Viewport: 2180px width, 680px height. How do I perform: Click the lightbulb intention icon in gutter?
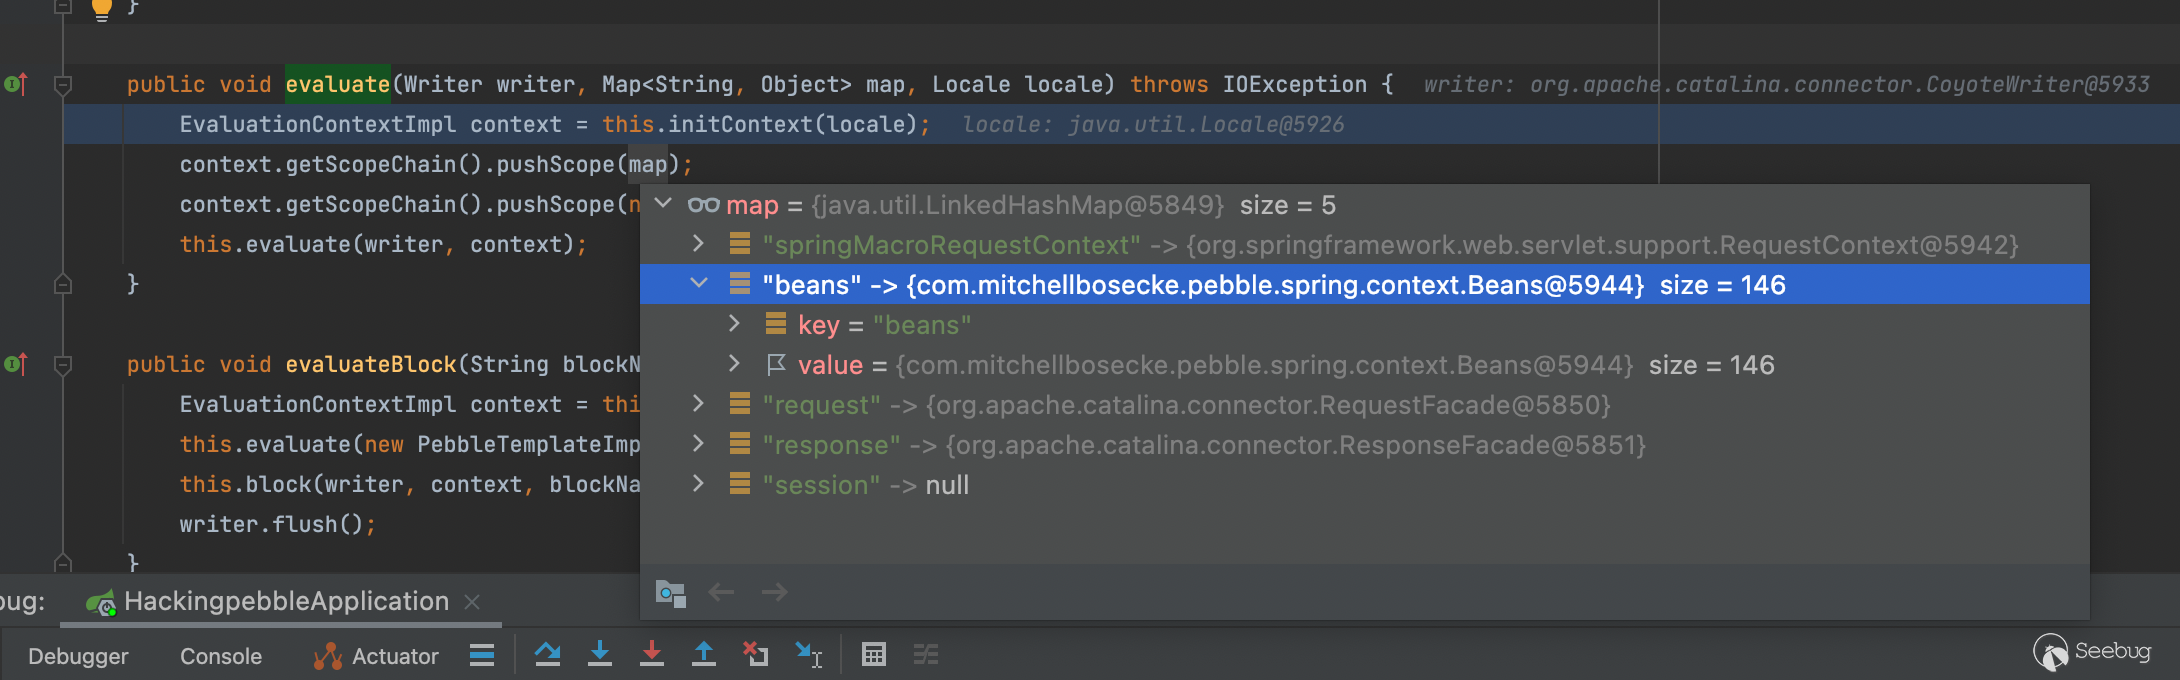pyautogui.click(x=102, y=10)
